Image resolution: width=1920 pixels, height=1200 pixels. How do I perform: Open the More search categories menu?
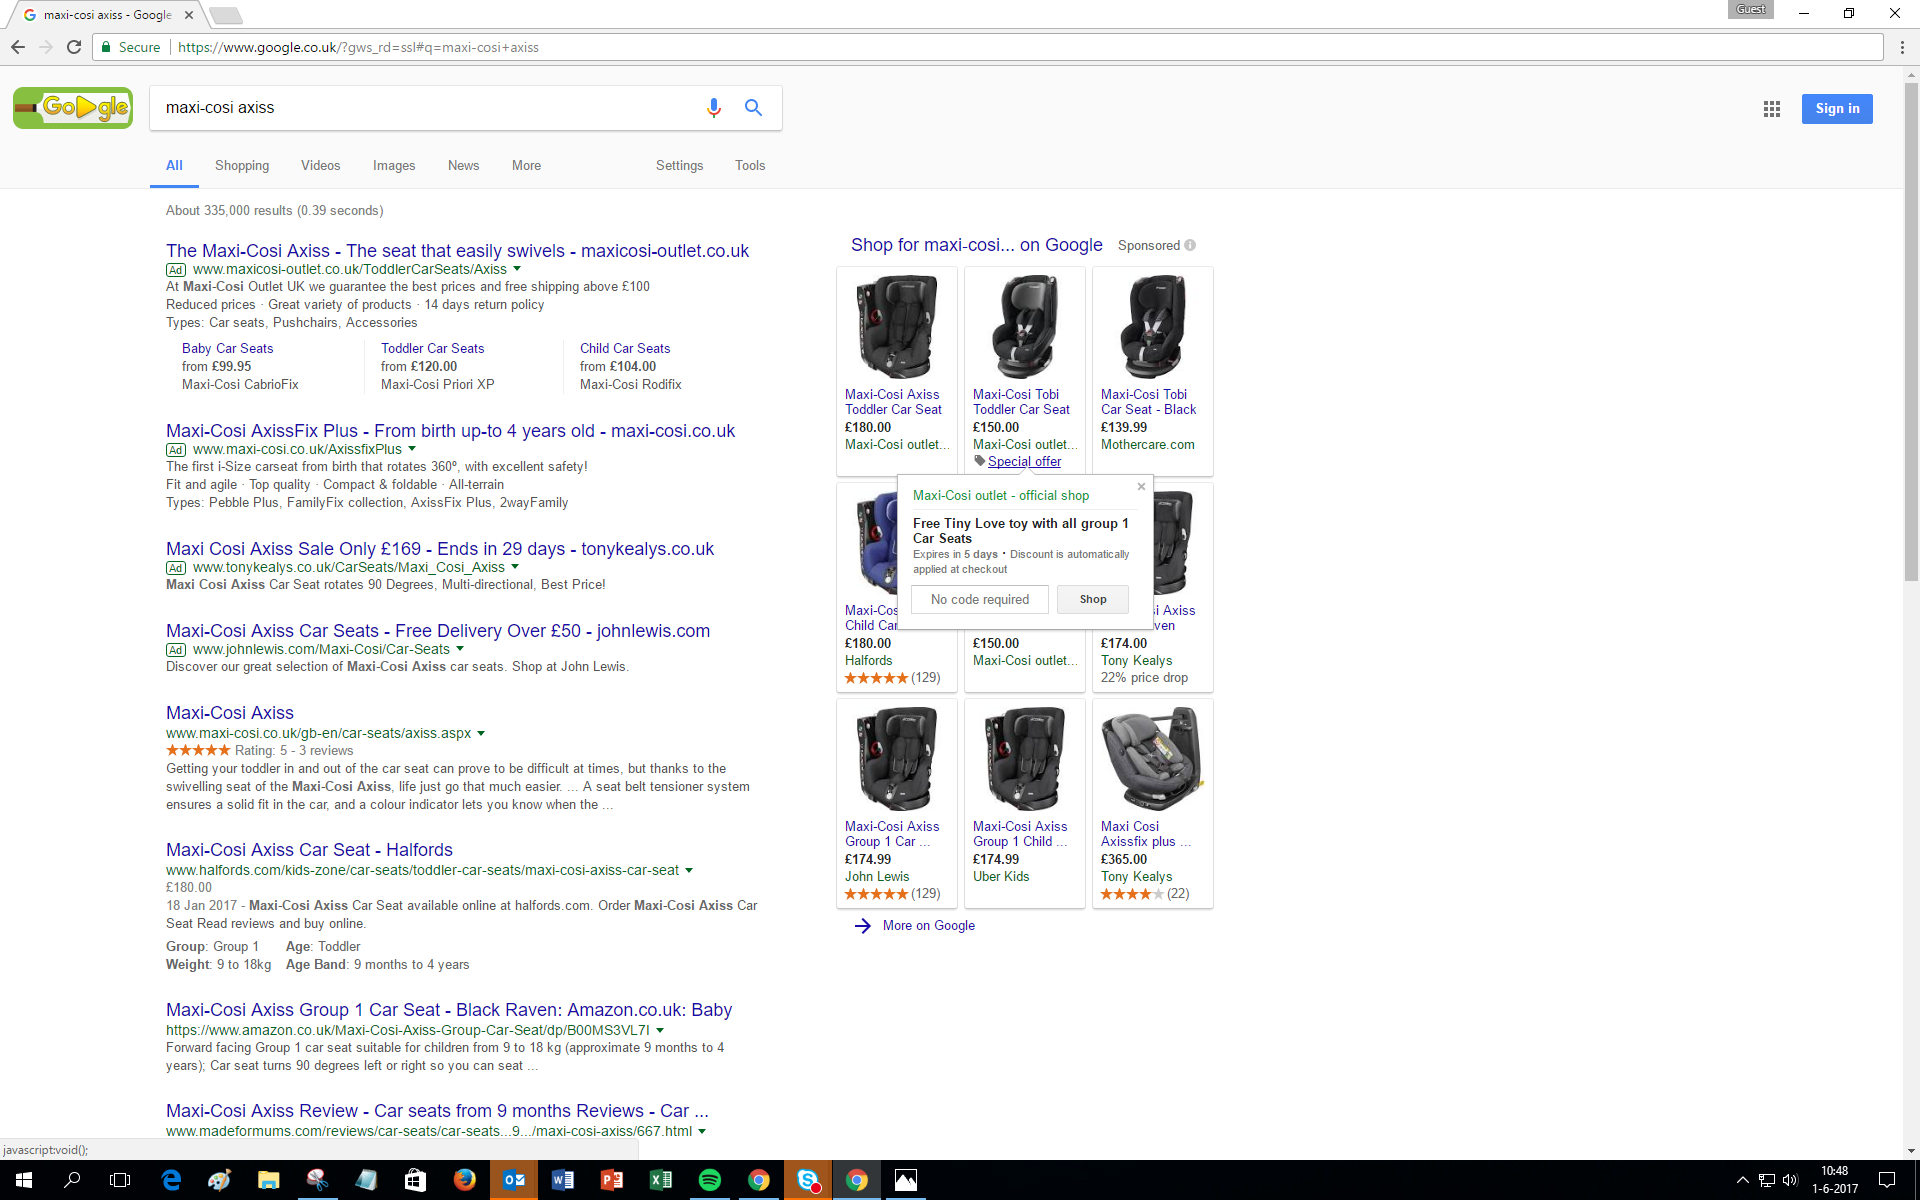point(527,165)
